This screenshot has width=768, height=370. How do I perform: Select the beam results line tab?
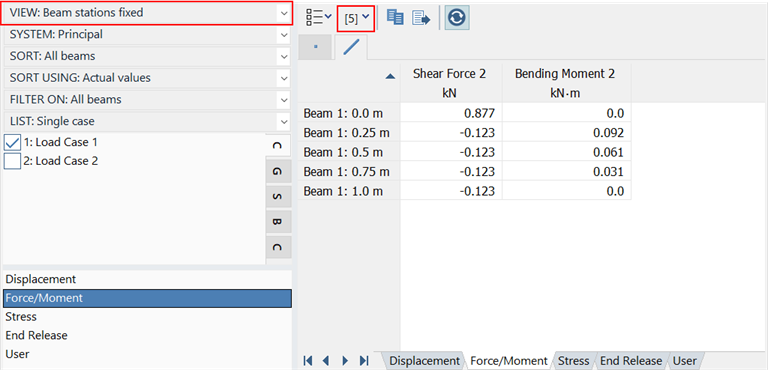point(351,48)
